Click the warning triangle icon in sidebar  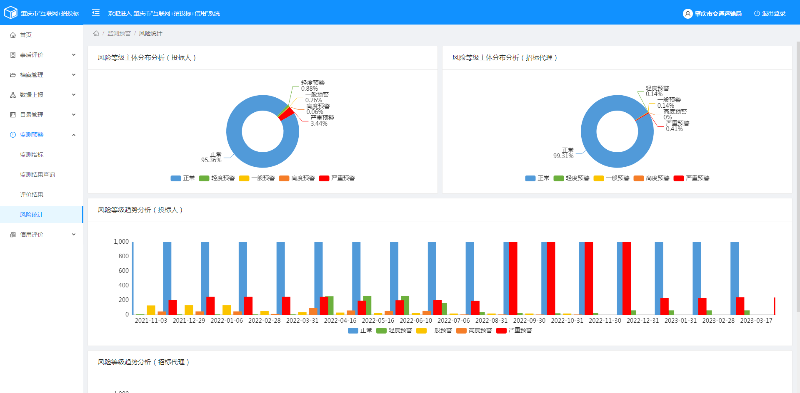point(13,95)
